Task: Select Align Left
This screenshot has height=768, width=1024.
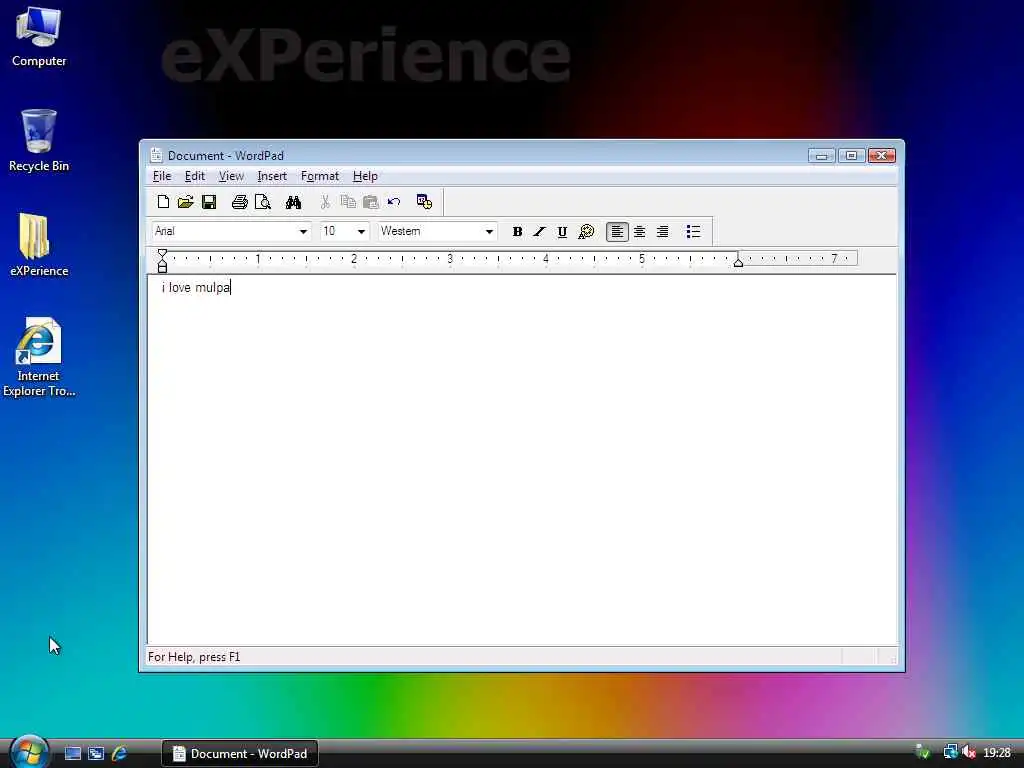Action: [x=617, y=231]
